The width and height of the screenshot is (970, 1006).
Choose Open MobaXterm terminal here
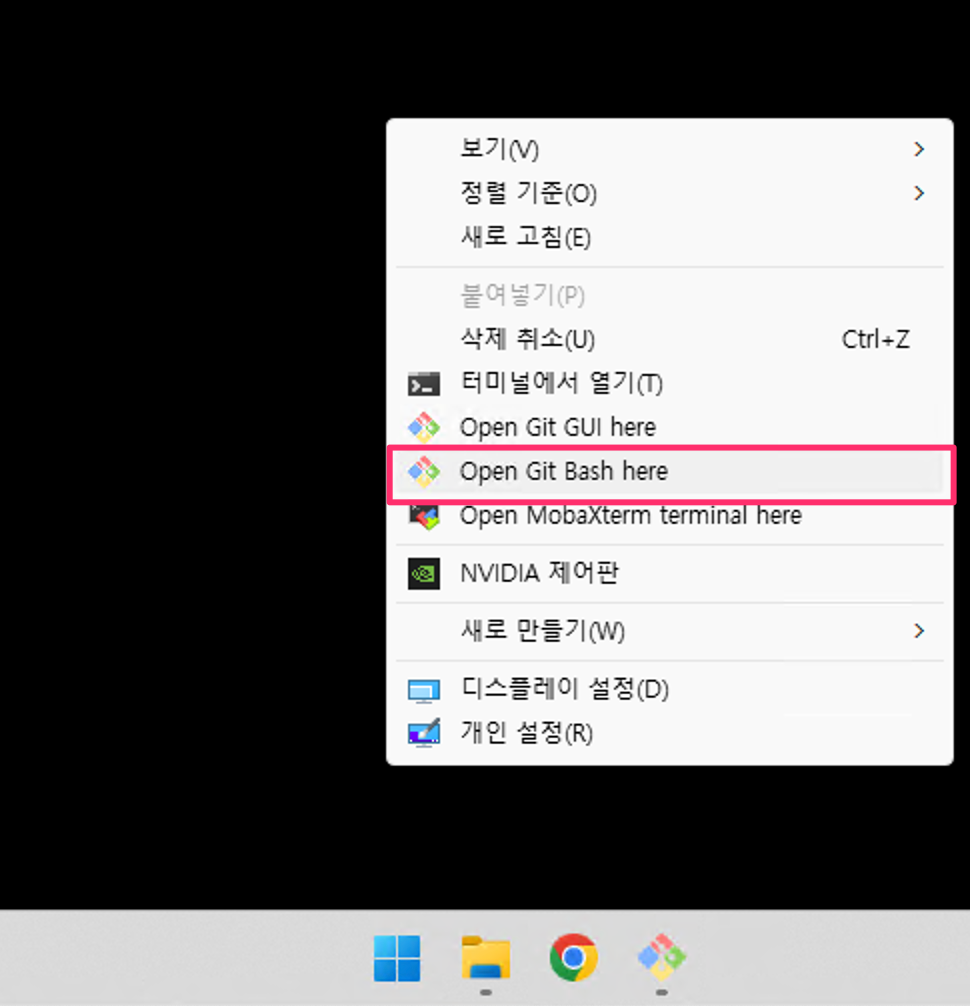[x=670, y=516]
